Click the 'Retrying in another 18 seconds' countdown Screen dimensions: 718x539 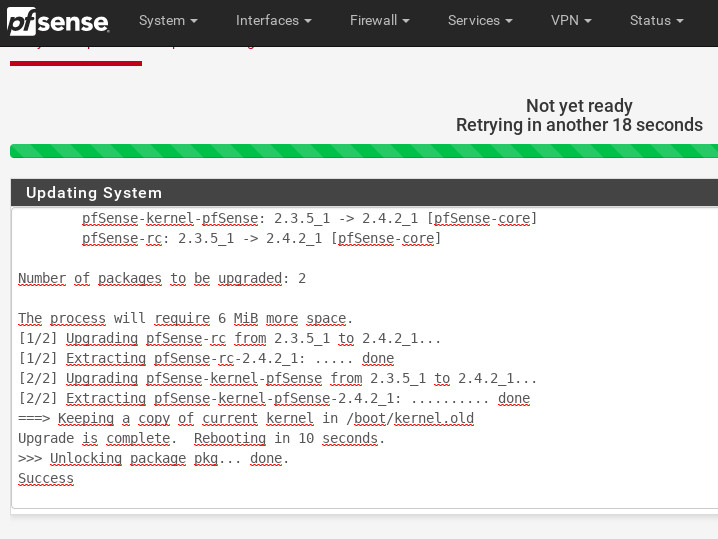pyautogui.click(x=579, y=125)
